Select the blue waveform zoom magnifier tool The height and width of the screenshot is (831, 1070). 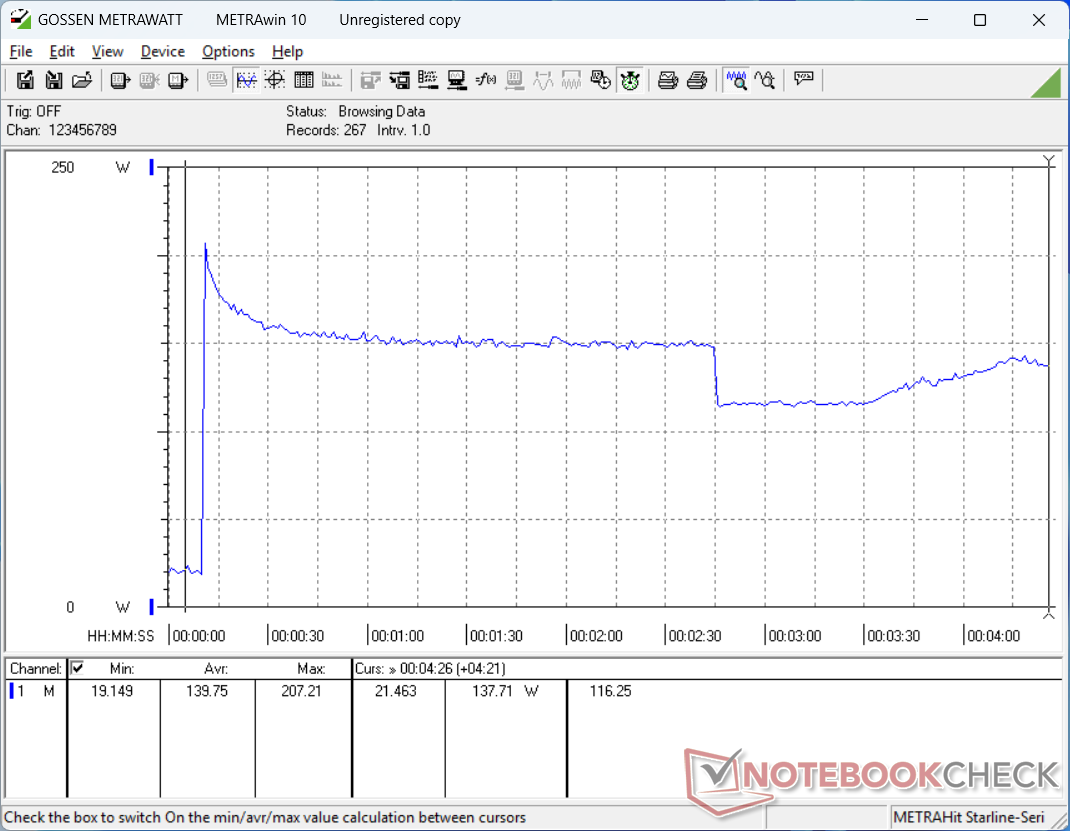point(737,80)
